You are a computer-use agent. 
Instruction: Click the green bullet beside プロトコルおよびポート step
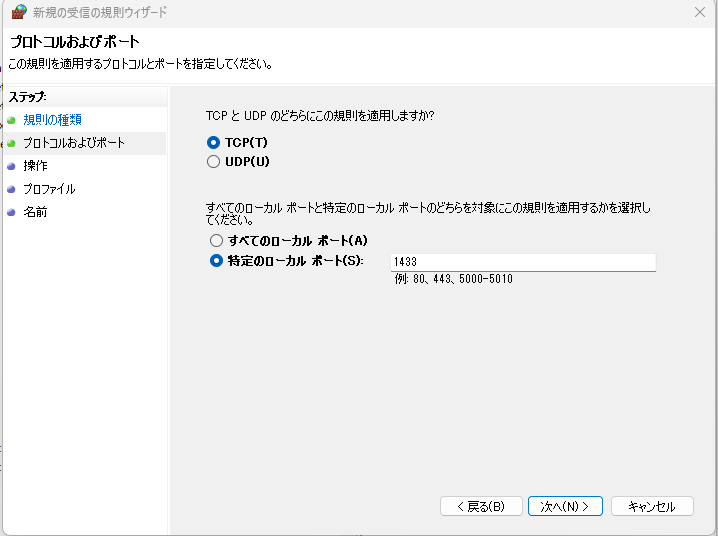[12, 143]
